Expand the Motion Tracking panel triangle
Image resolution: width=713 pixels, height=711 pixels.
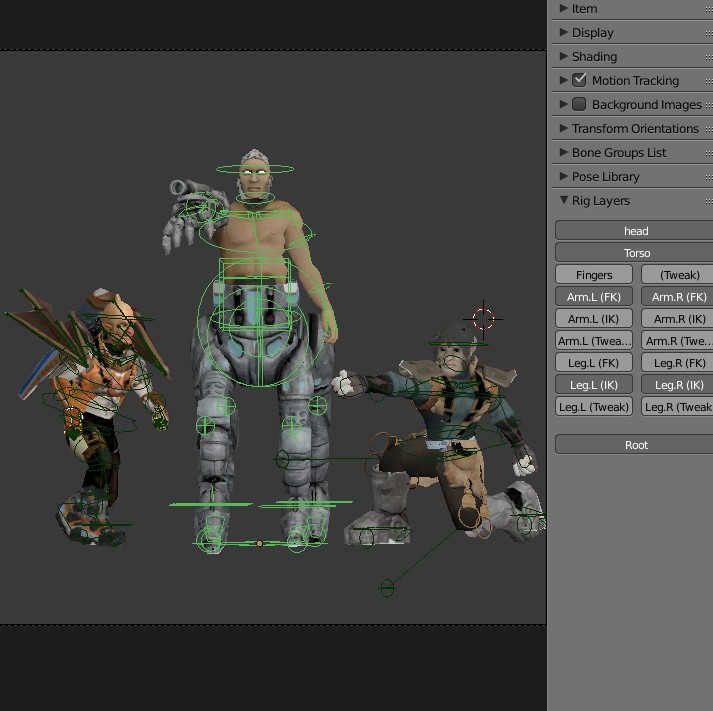(x=563, y=80)
